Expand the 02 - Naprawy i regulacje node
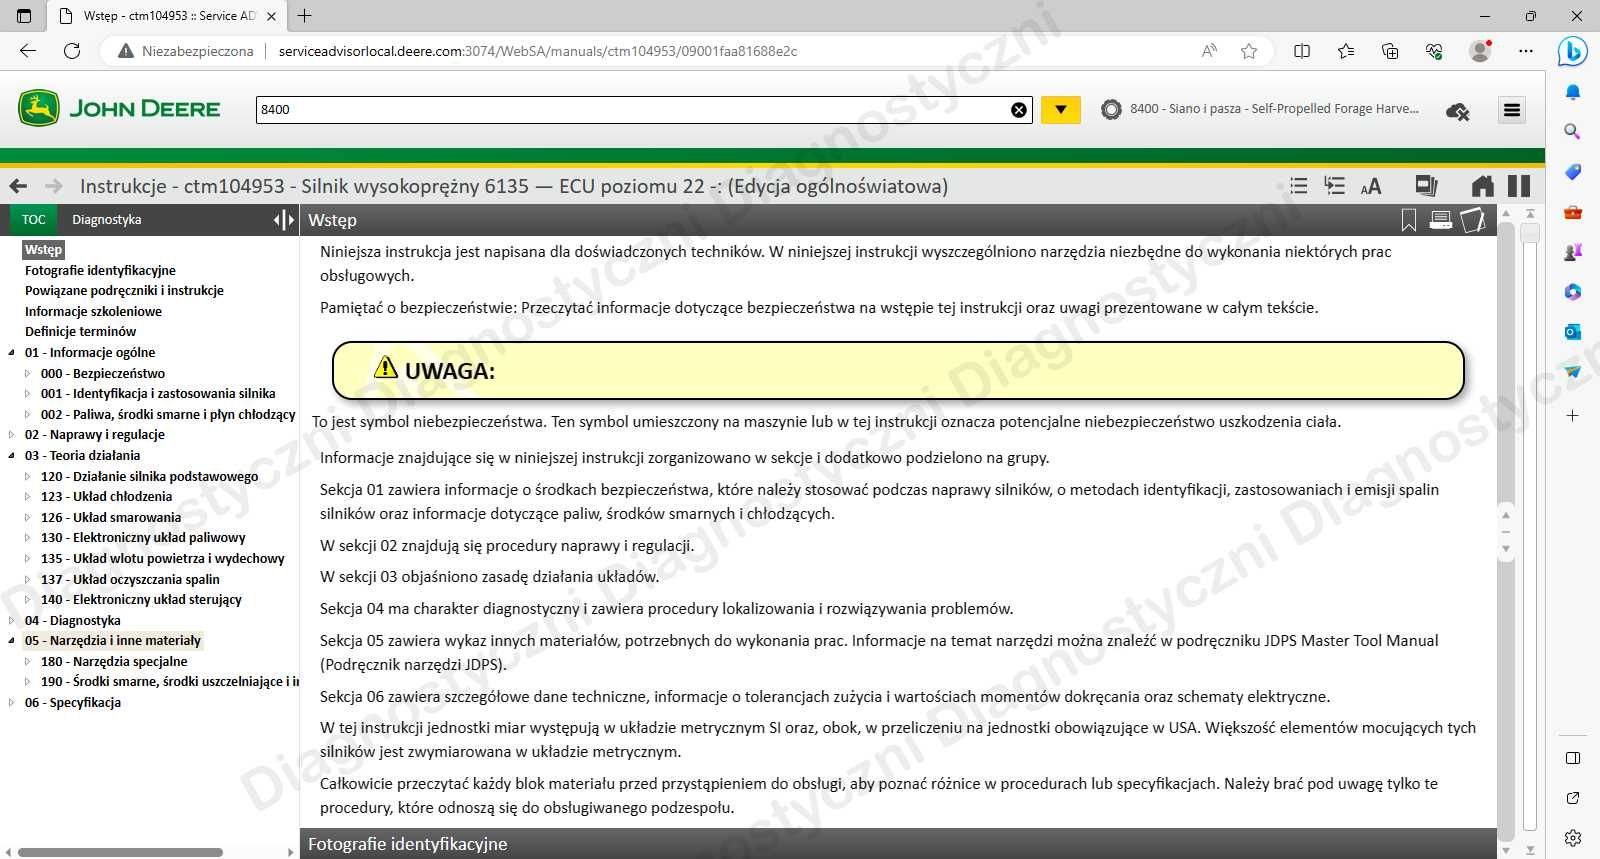Viewport: 1600px width, 859px height. 12,435
